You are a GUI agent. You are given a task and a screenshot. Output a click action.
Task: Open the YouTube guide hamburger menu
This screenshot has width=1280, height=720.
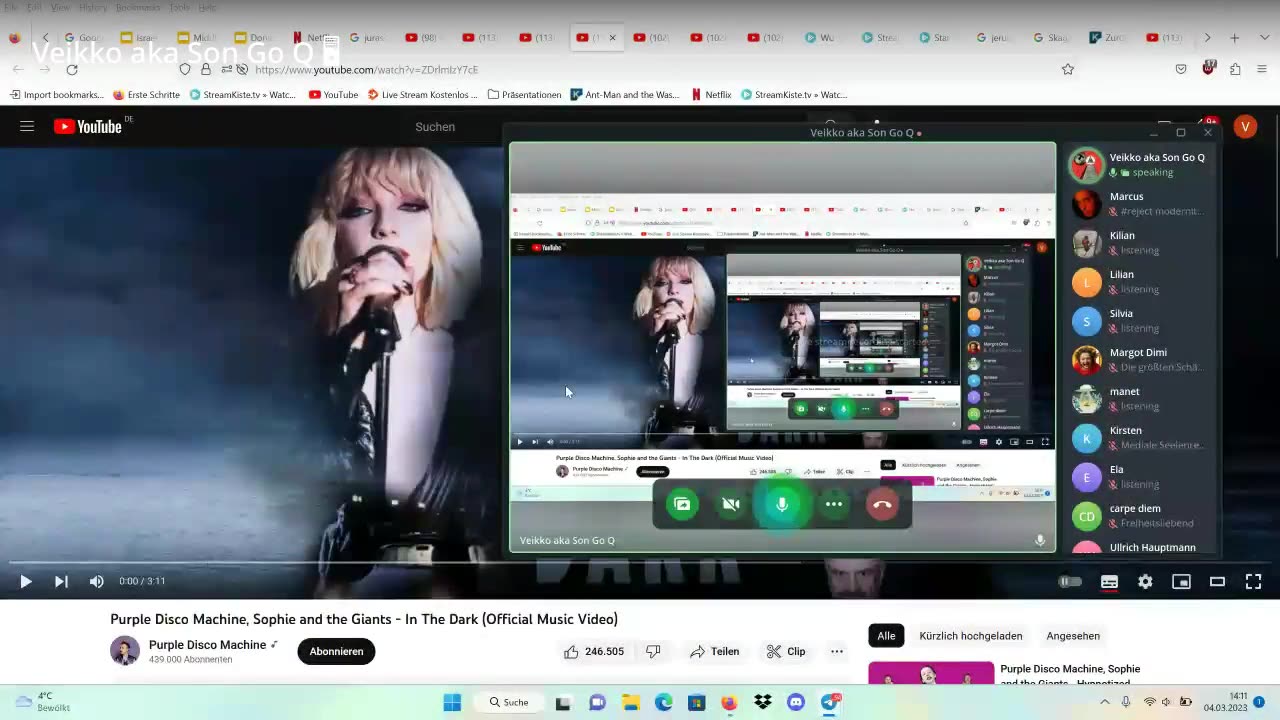pyautogui.click(x=27, y=126)
